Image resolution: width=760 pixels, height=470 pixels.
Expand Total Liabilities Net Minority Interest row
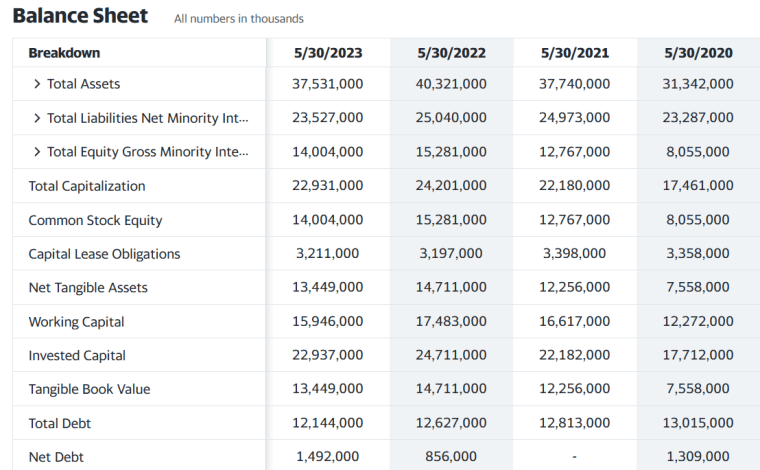point(37,118)
